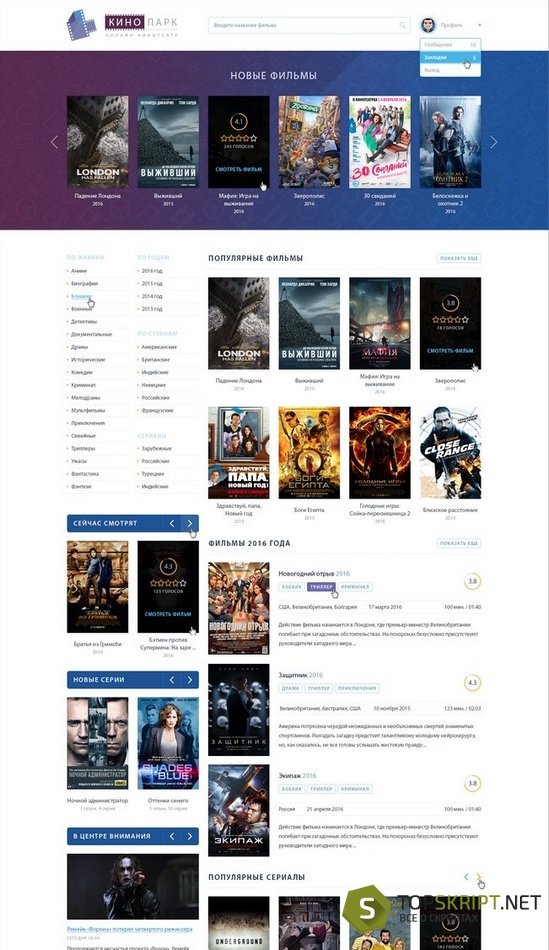The image size is (549, 950).
Task: Open the Боги Египта poster thumbnail
Action: coord(309,453)
